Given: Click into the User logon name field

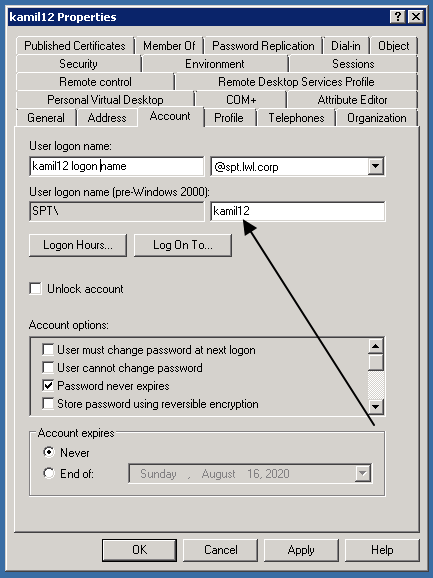Looking at the screenshot, I should tap(116, 166).
